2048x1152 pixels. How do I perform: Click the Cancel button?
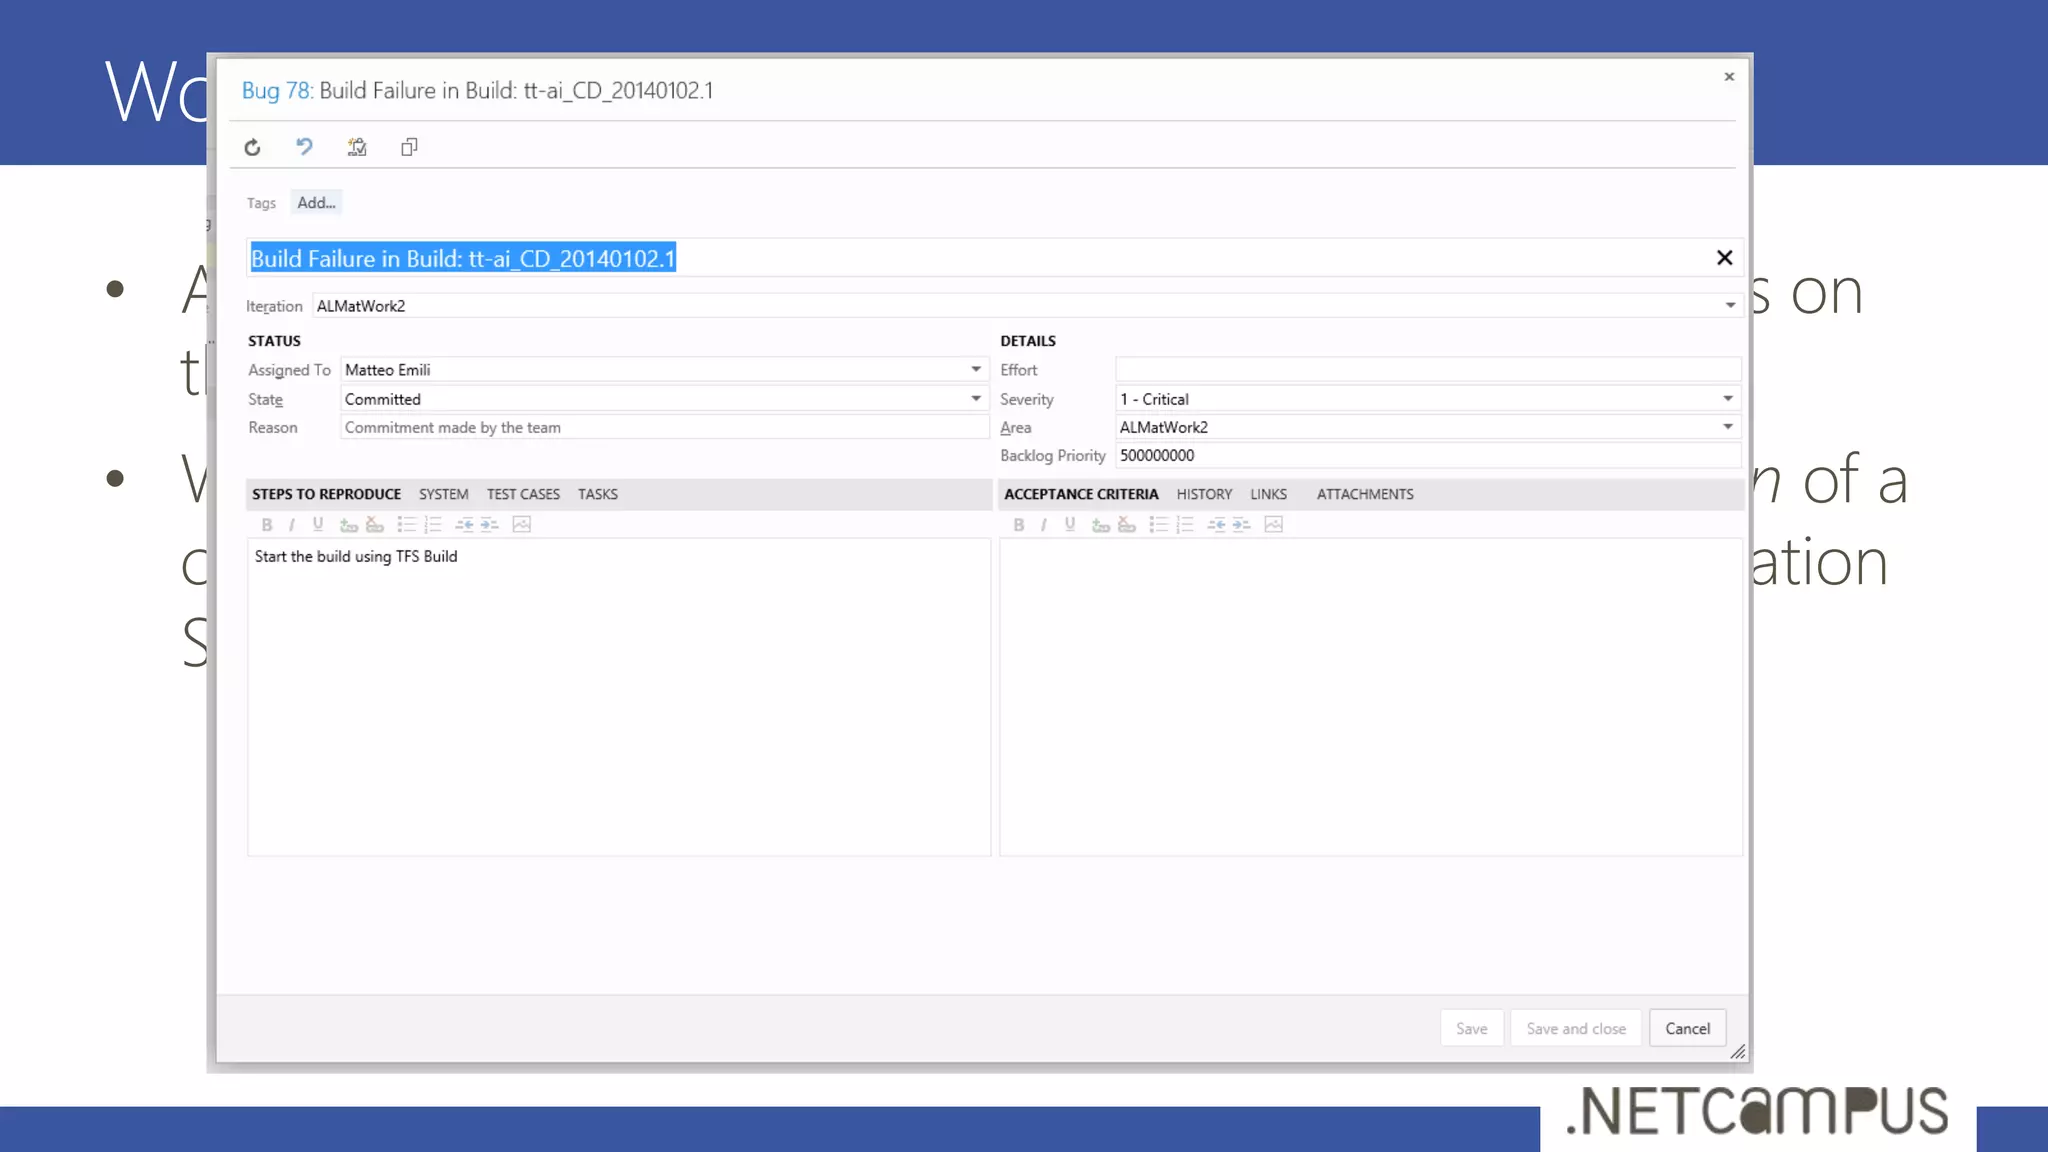pos(1687,1028)
